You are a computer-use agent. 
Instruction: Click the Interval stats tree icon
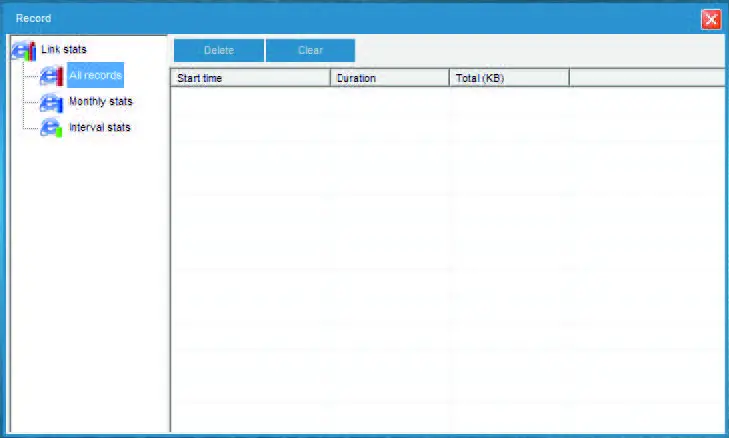(x=52, y=128)
